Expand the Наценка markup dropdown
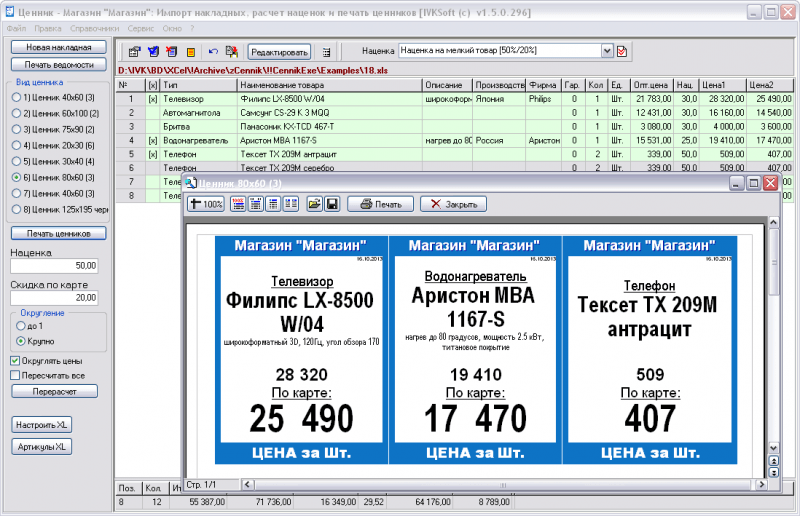Viewport: 800px width, 516px height. coord(607,51)
